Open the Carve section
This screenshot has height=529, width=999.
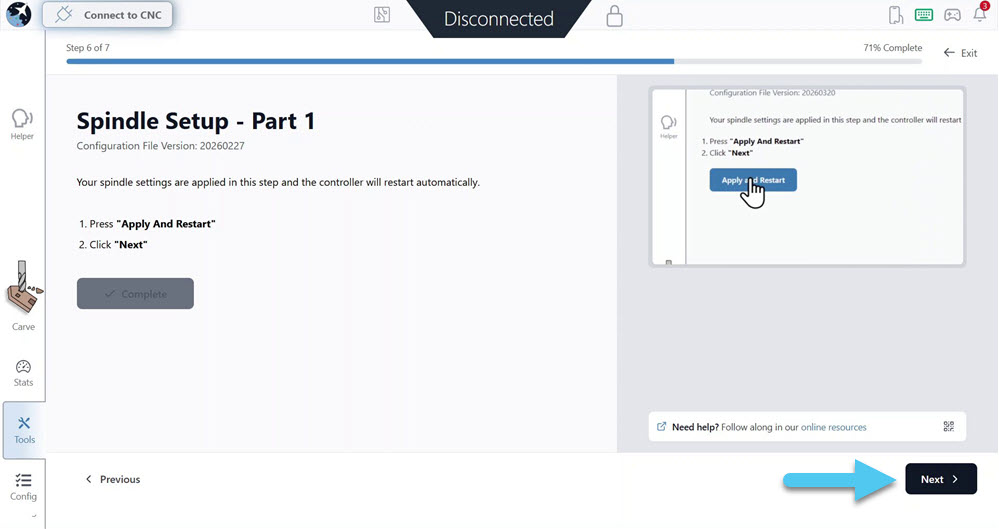click(x=23, y=297)
